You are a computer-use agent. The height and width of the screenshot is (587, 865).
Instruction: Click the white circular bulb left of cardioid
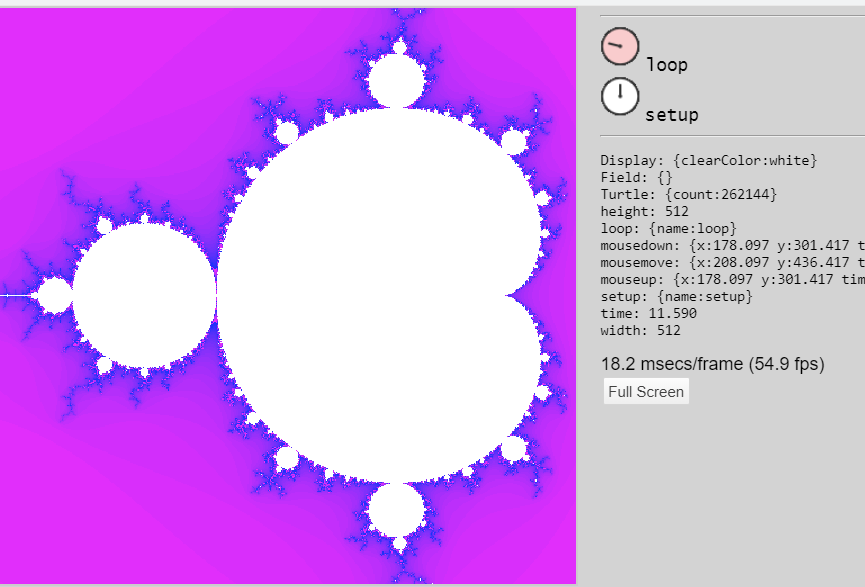click(145, 295)
